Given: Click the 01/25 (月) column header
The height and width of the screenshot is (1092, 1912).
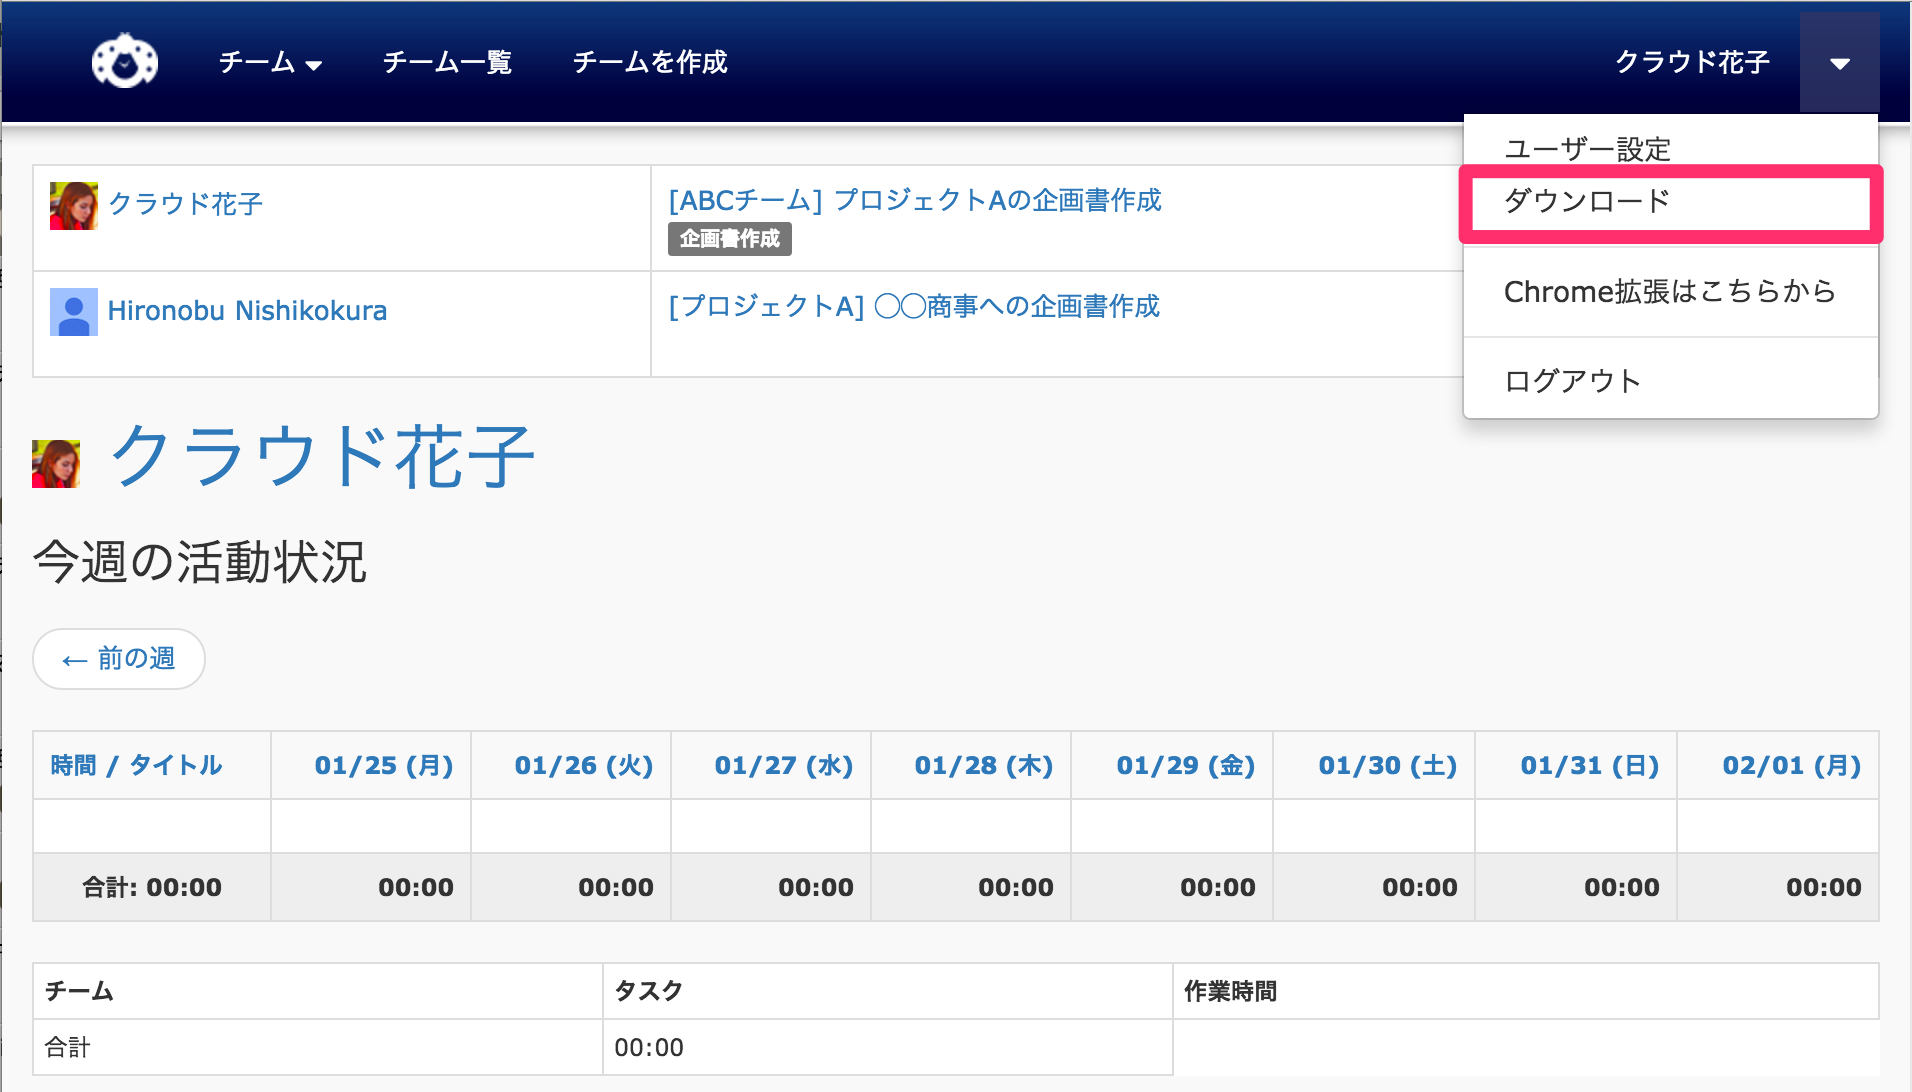Looking at the screenshot, I should tap(383, 766).
